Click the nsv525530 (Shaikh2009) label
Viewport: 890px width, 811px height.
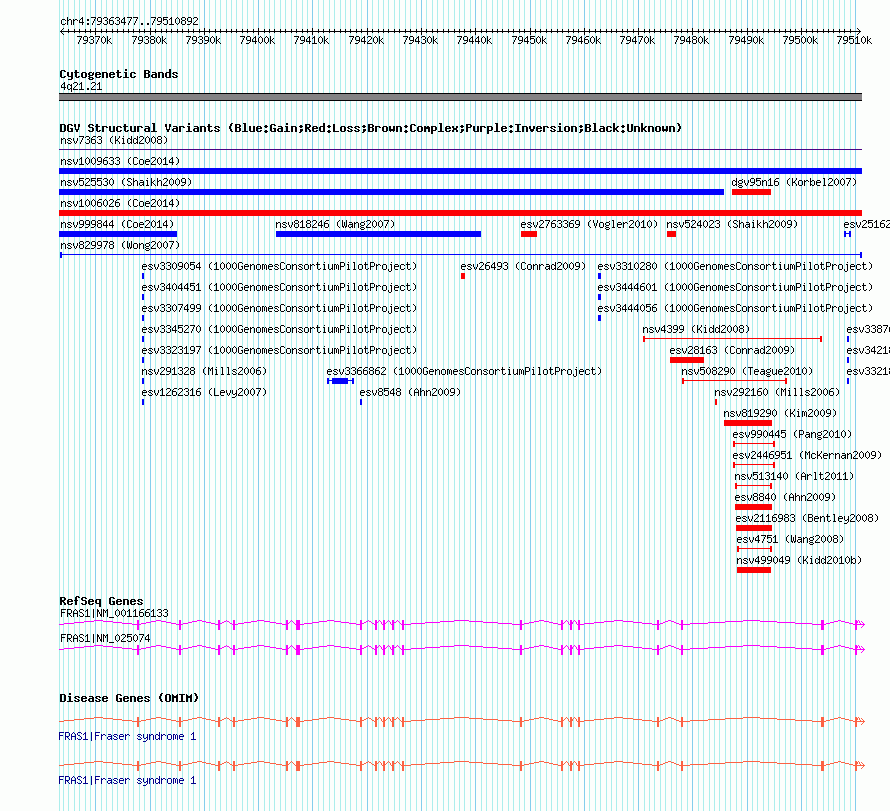click(126, 182)
